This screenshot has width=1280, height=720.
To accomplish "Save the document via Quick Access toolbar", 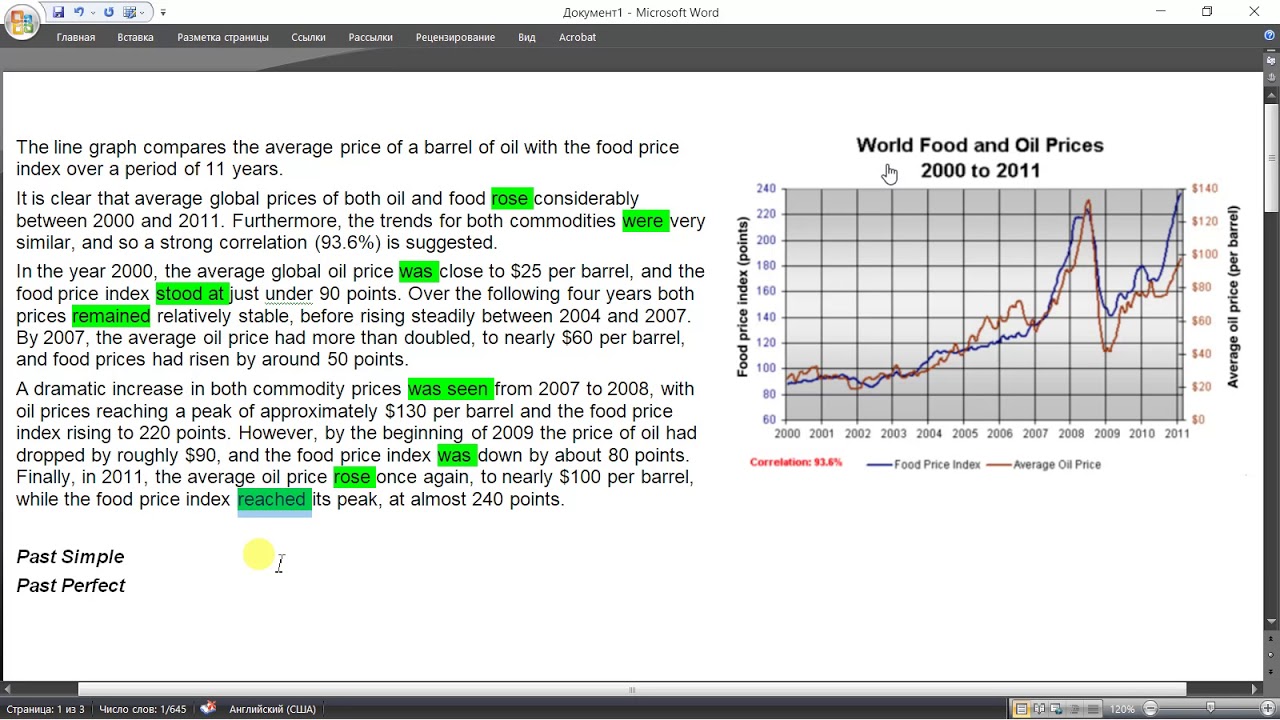I will [58, 12].
